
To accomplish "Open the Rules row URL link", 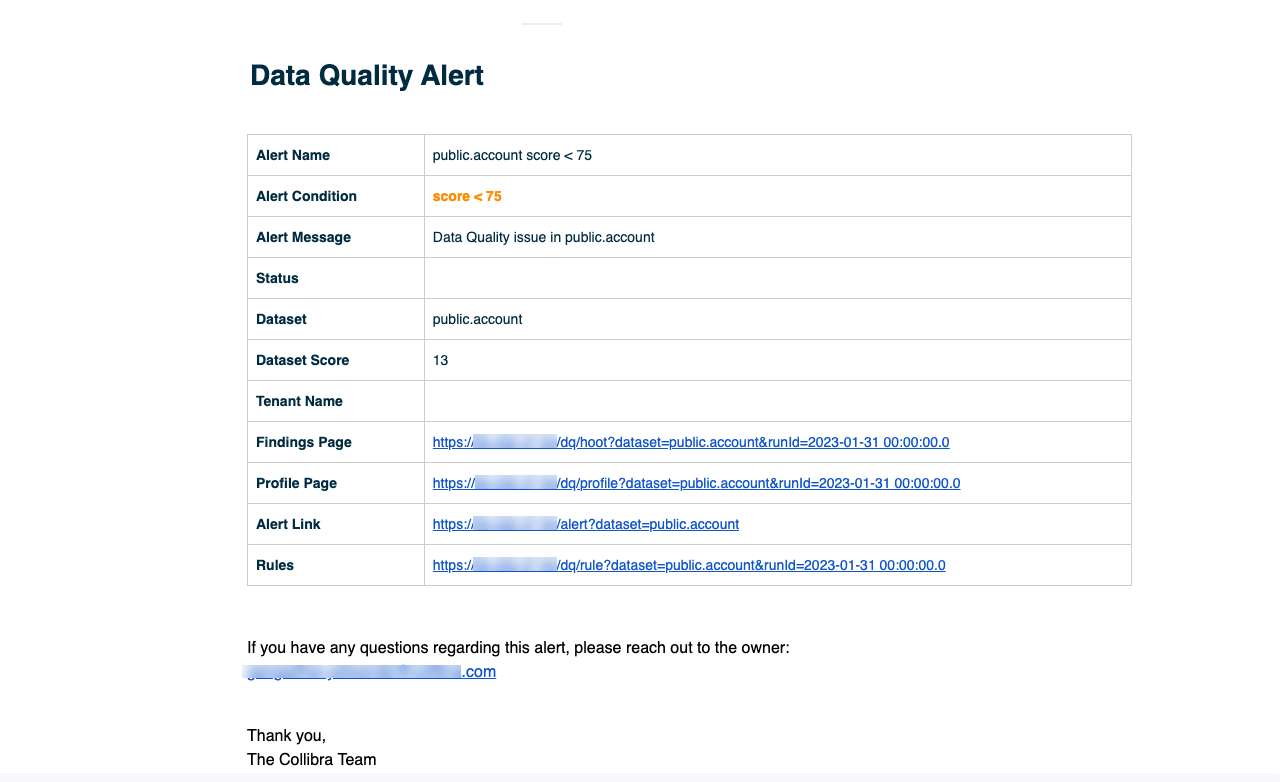I will [x=688, y=565].
